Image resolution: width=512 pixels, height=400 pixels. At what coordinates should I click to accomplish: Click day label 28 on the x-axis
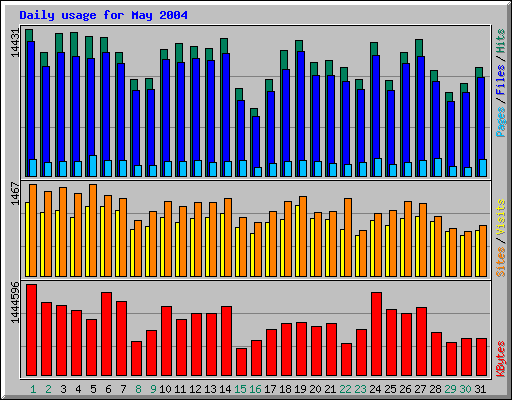click(x=435, y=389)
